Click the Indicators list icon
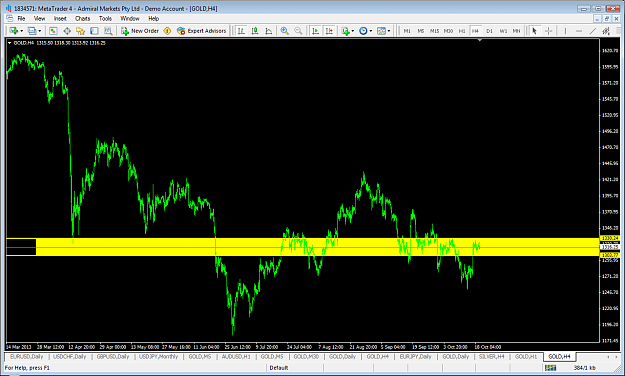 pos(346,31)
